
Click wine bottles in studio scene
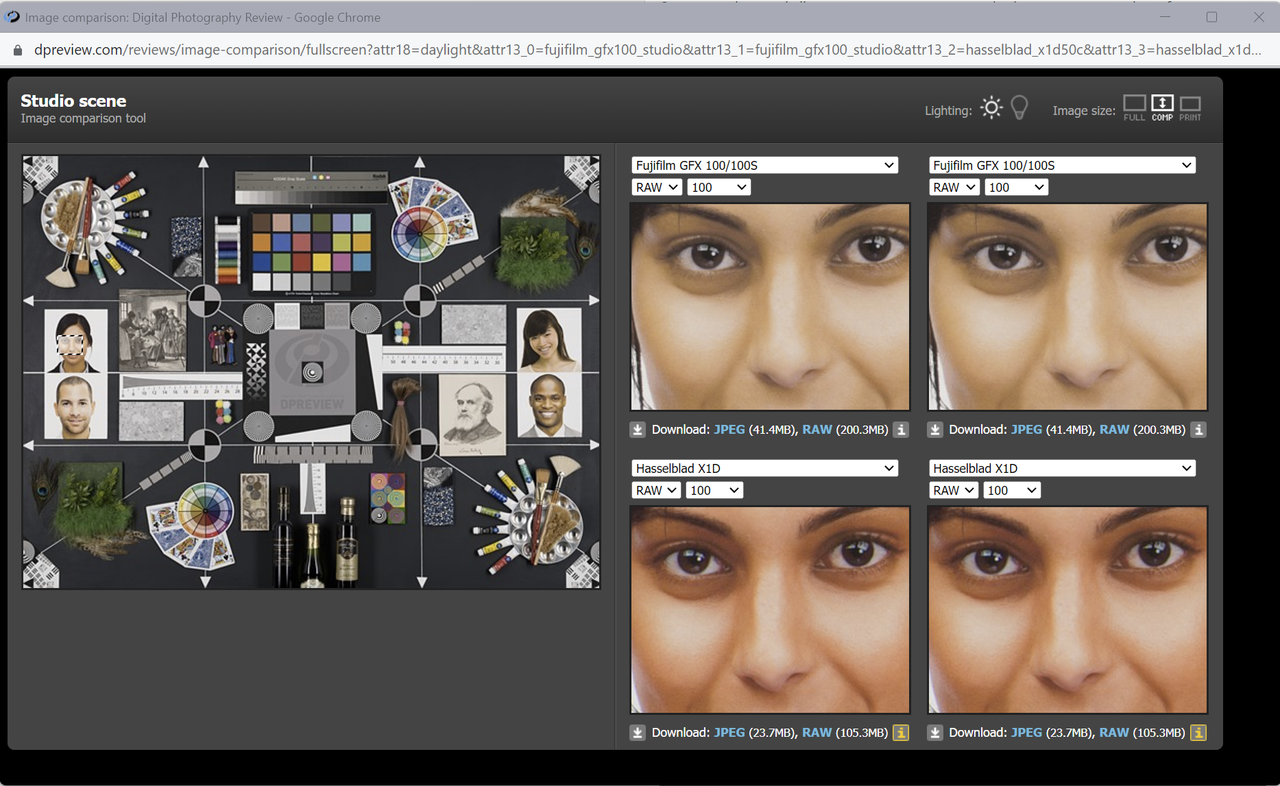pyautogui.click(x=315, y=535)
